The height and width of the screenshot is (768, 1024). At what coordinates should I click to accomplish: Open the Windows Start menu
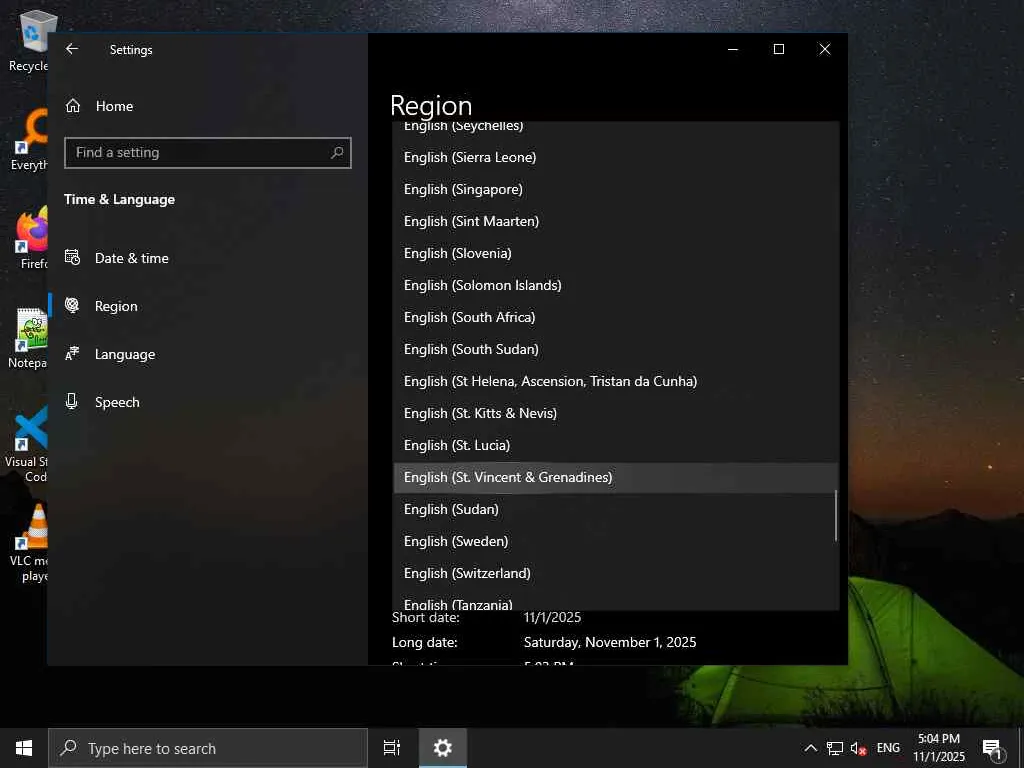click(x=24, y=748)
